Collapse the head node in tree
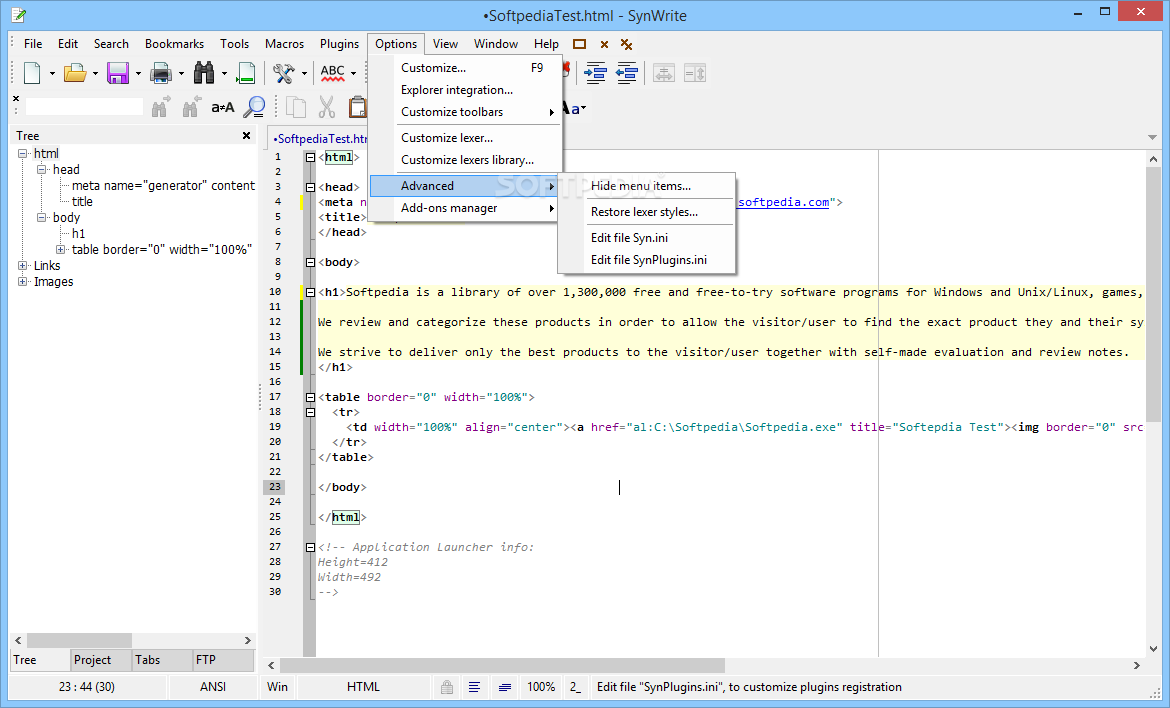 pos(42,169)
